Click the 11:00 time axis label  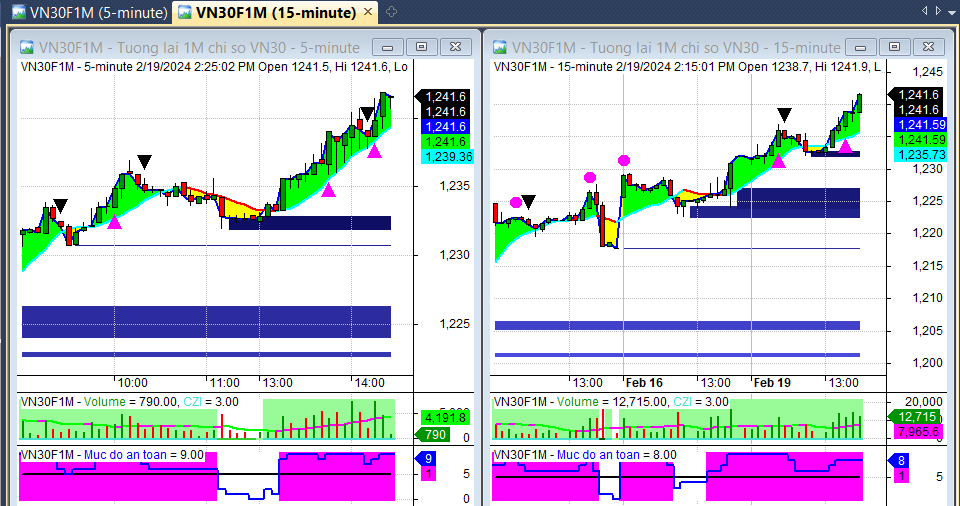pos(225,383)
